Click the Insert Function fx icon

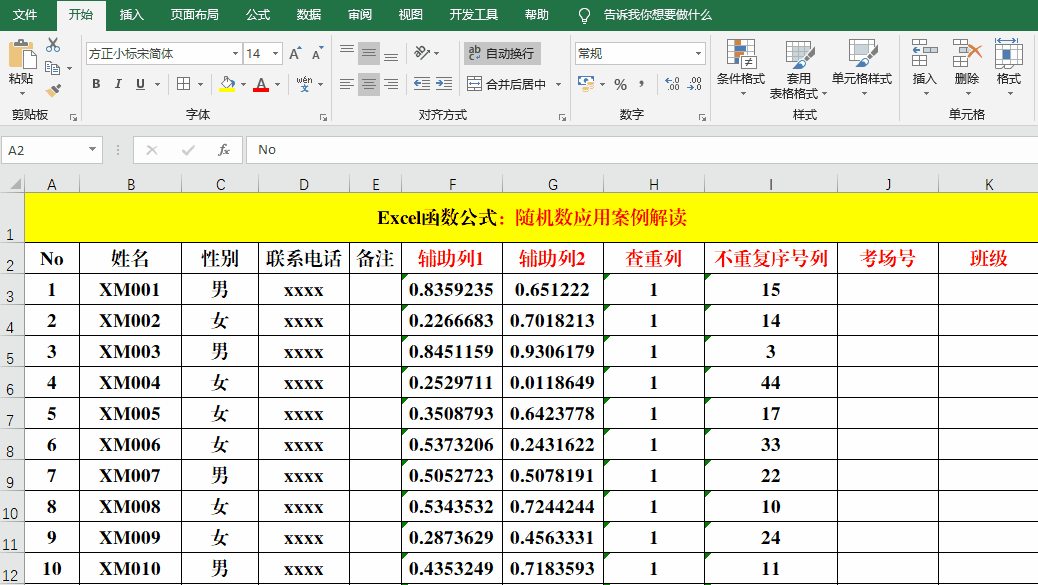(224, 150)
